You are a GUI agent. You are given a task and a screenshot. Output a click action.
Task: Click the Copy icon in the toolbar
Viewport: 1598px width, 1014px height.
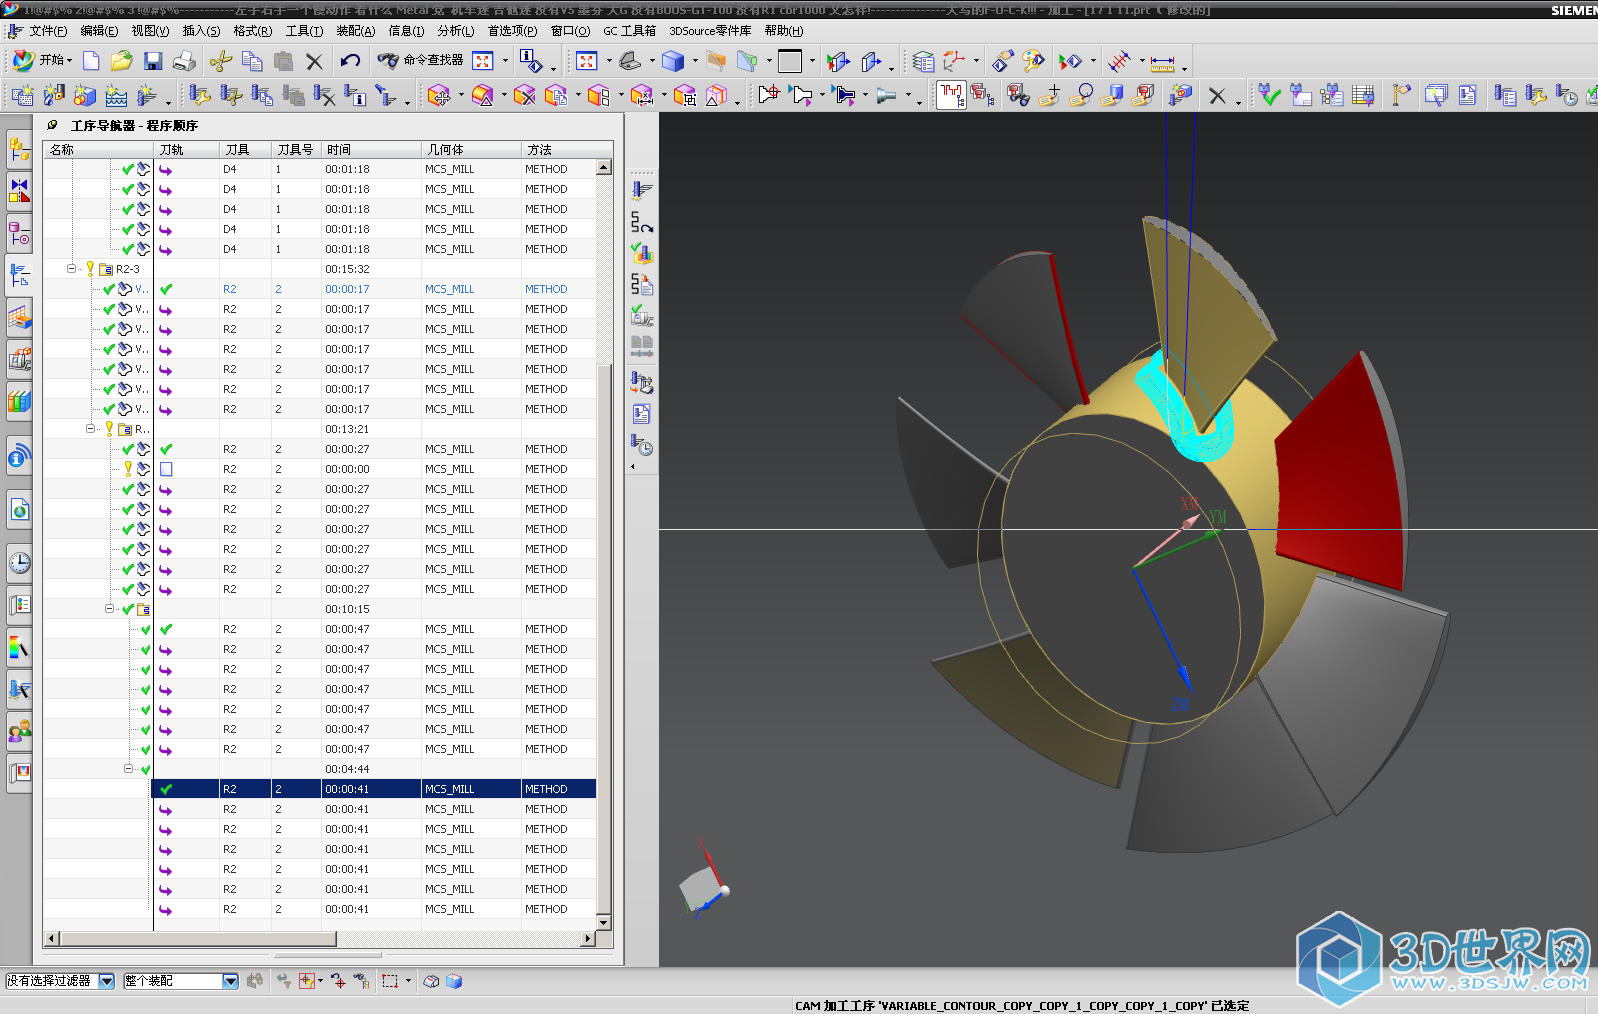[x=252, y=61]
